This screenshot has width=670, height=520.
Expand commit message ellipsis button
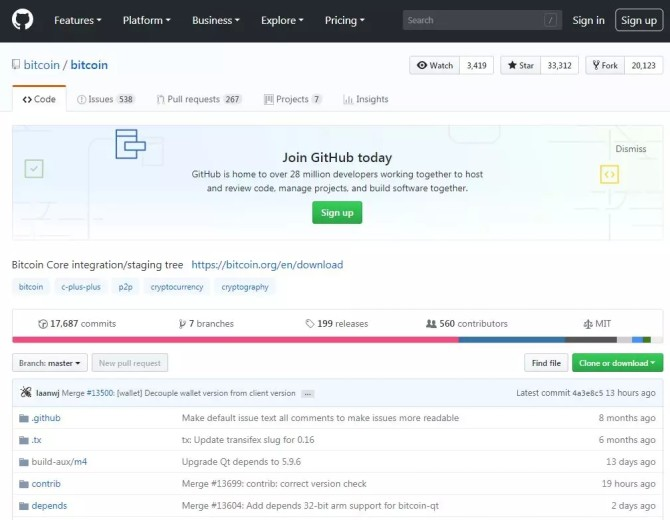pos(307,394)
